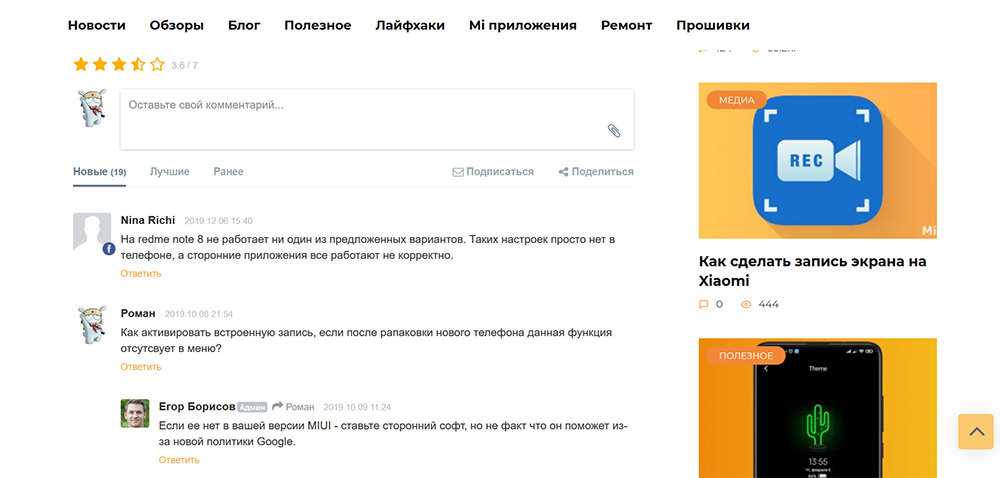Open the article "Как сделать запись экрана на Xiaomi"
The height and width of the screenshot is (478, 1000).
coord(812,271)
